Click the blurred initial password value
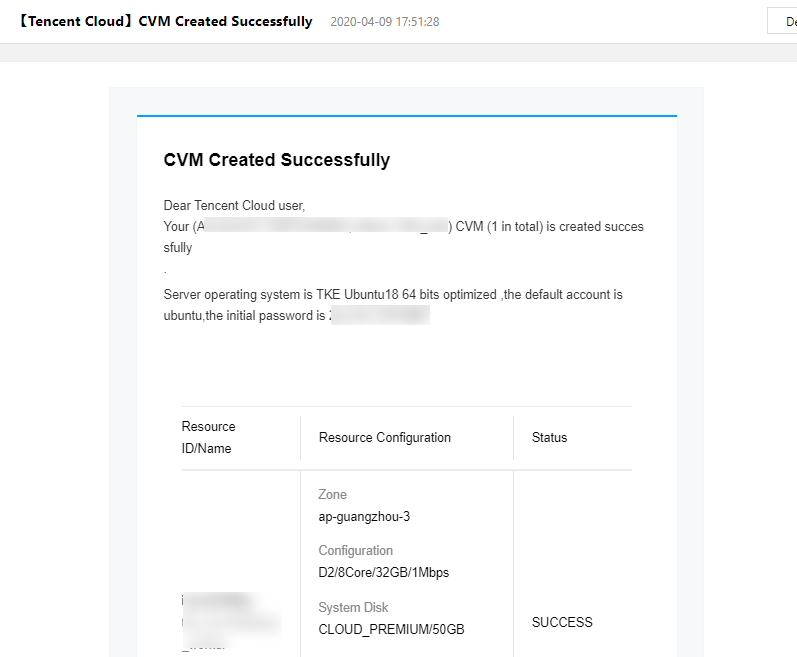797x657 pixels. (380, 315)
